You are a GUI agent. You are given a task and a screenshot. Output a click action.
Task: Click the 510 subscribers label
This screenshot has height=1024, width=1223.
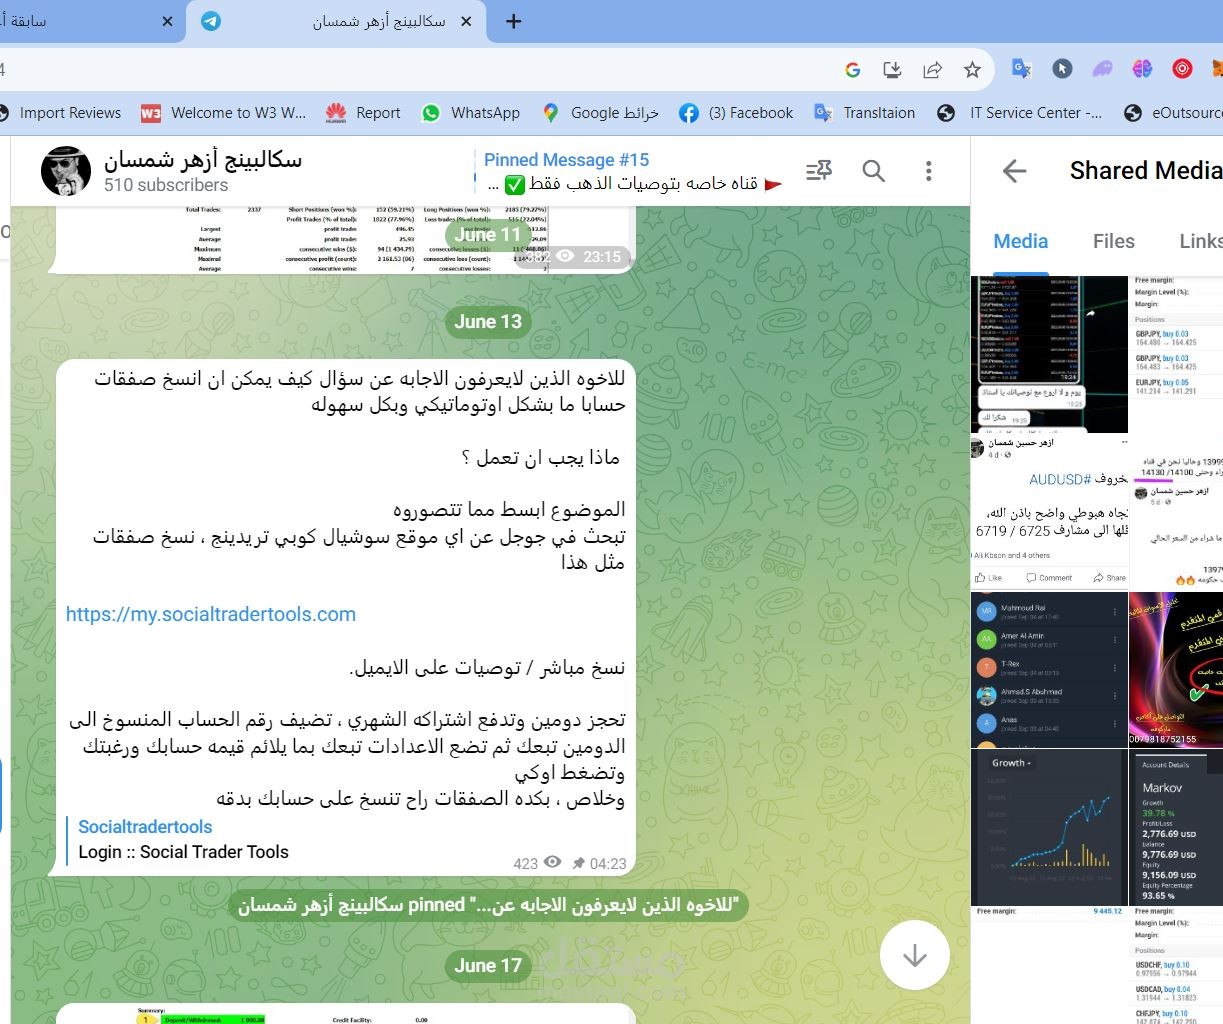(x=166, y=185)
